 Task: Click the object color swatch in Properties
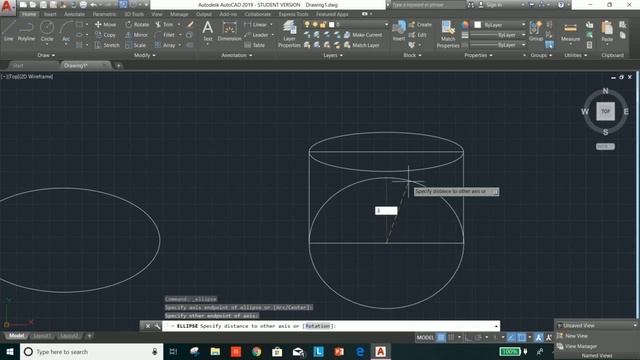[478, 24]
